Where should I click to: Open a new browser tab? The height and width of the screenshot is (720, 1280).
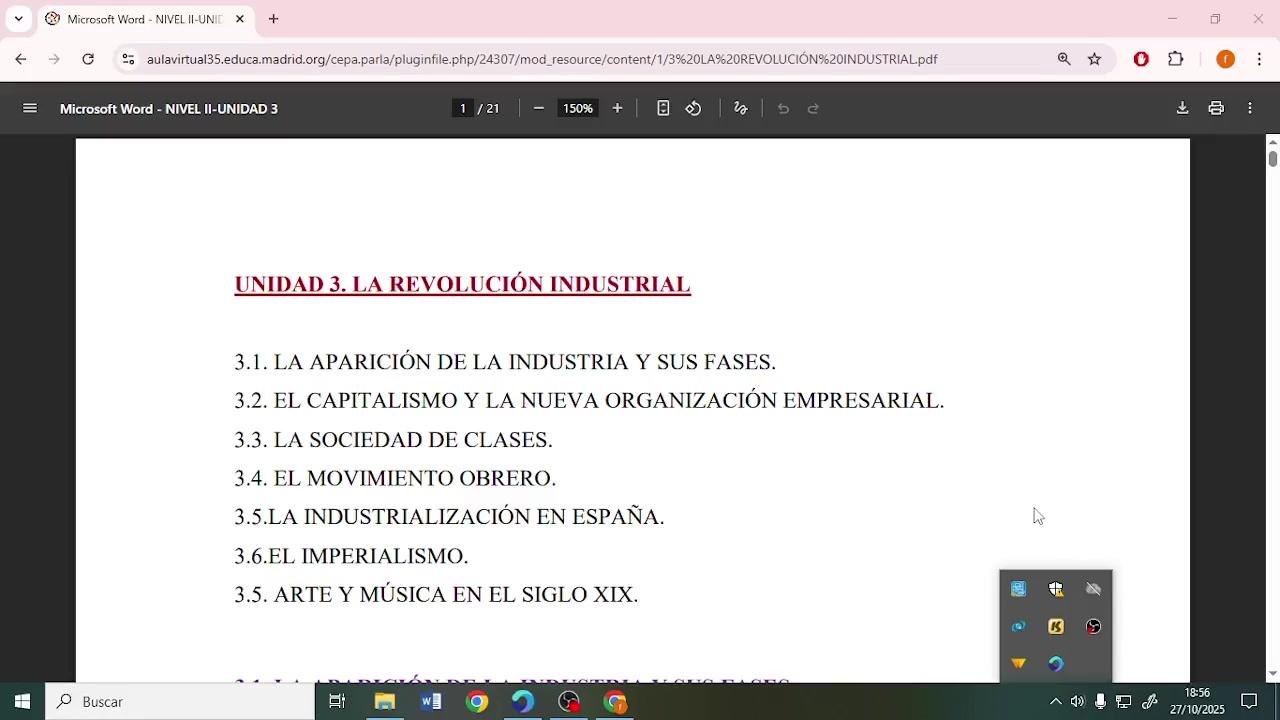[273, 19]
